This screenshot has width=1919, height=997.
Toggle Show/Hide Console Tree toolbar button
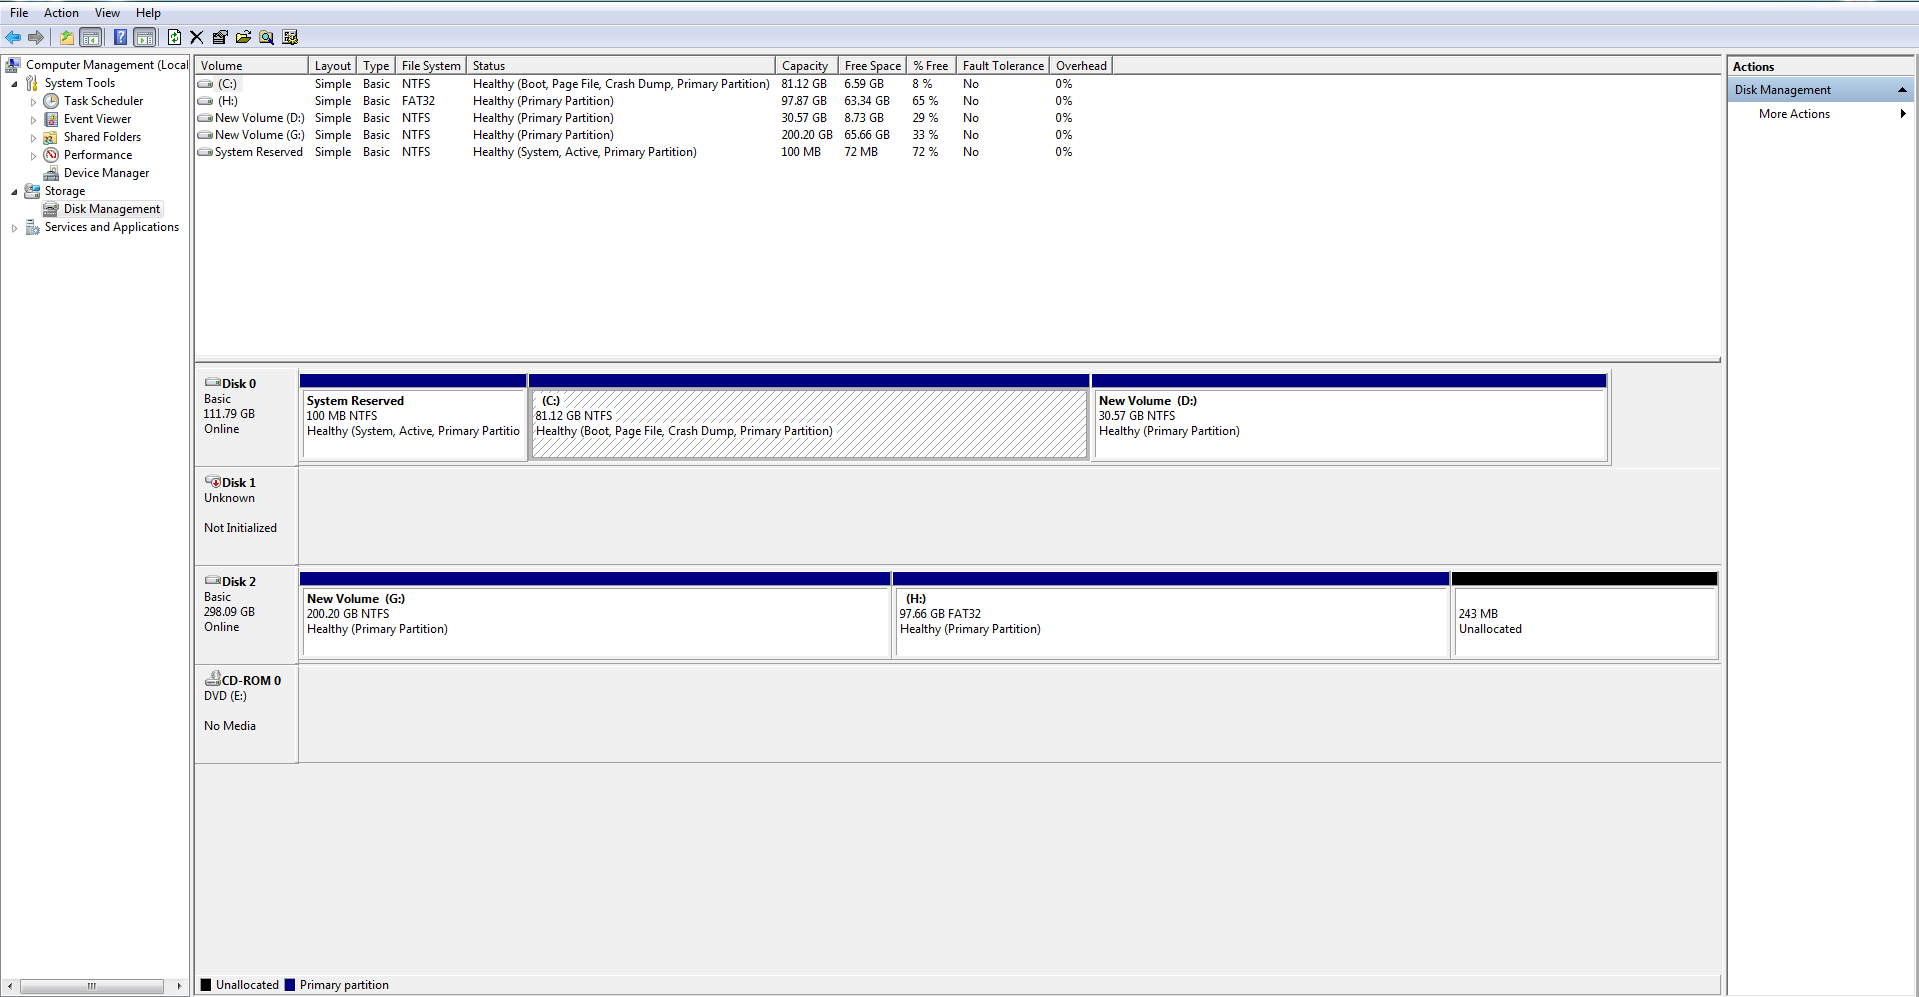[x=90, y=37]
